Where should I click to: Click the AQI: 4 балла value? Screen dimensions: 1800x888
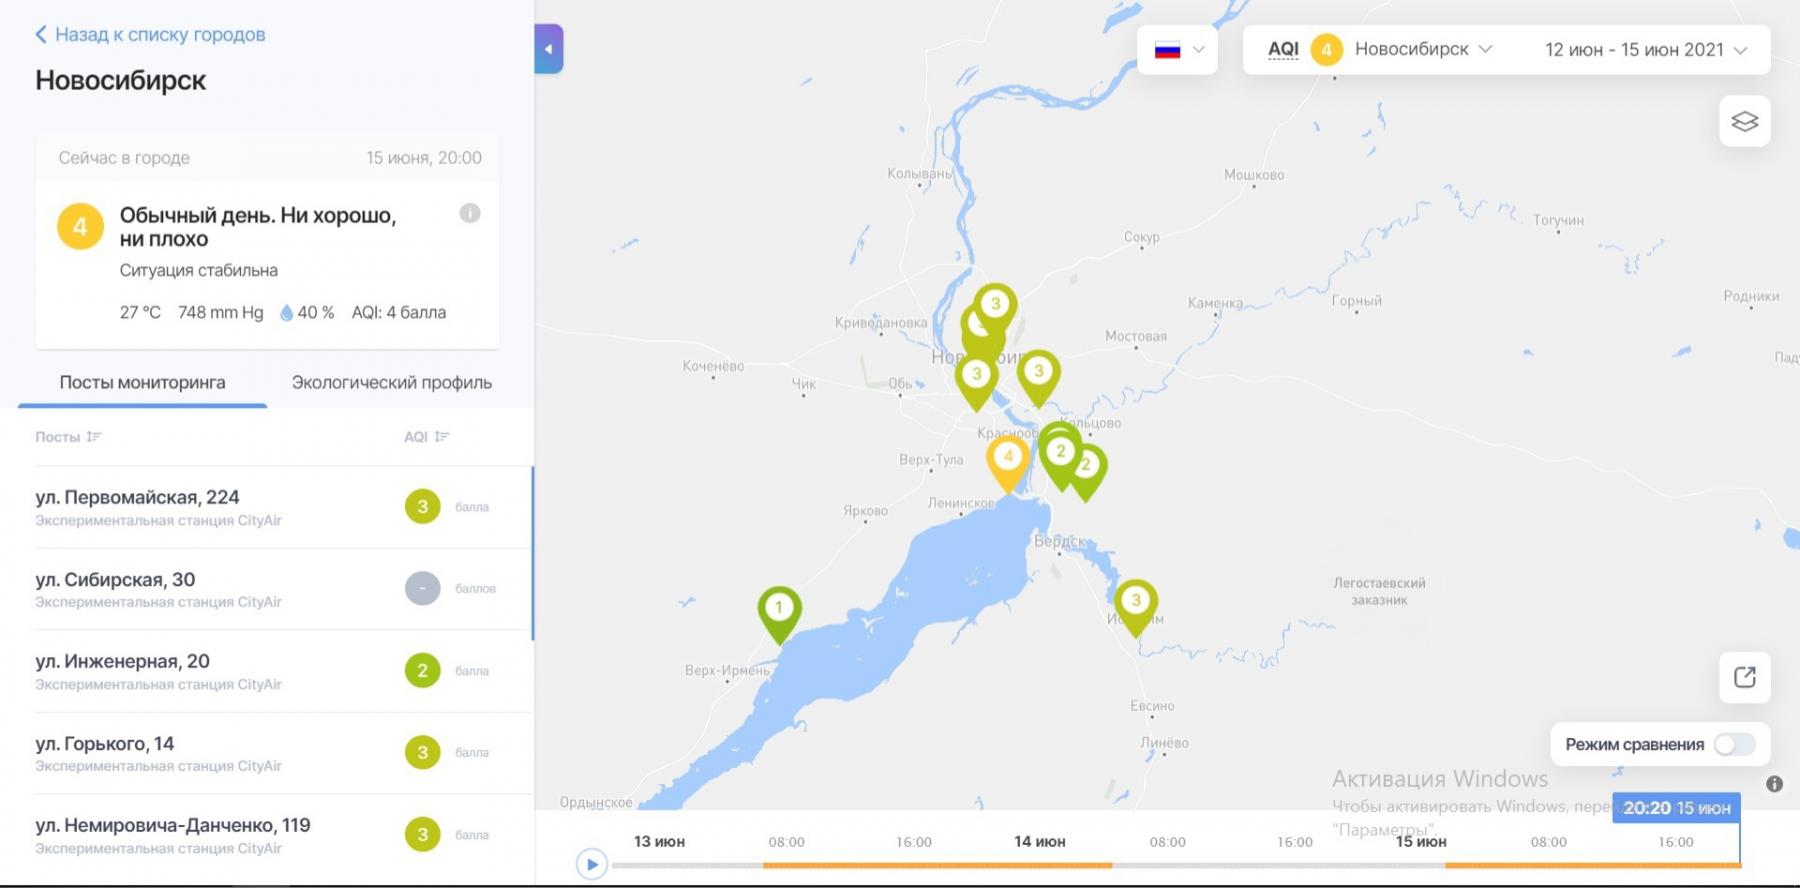[399, 313]
